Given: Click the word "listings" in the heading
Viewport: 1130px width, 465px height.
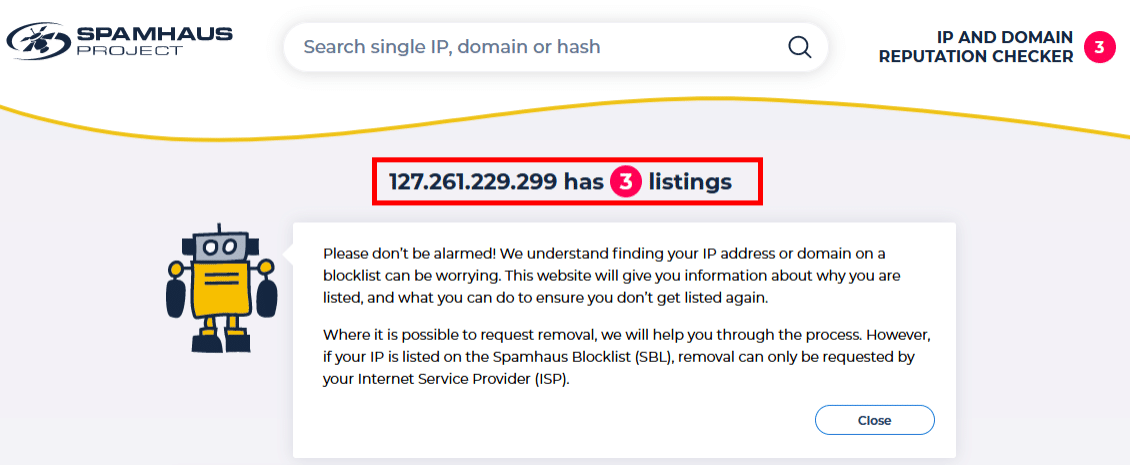Looking at the screenshot, I should (x=690, y=182).
